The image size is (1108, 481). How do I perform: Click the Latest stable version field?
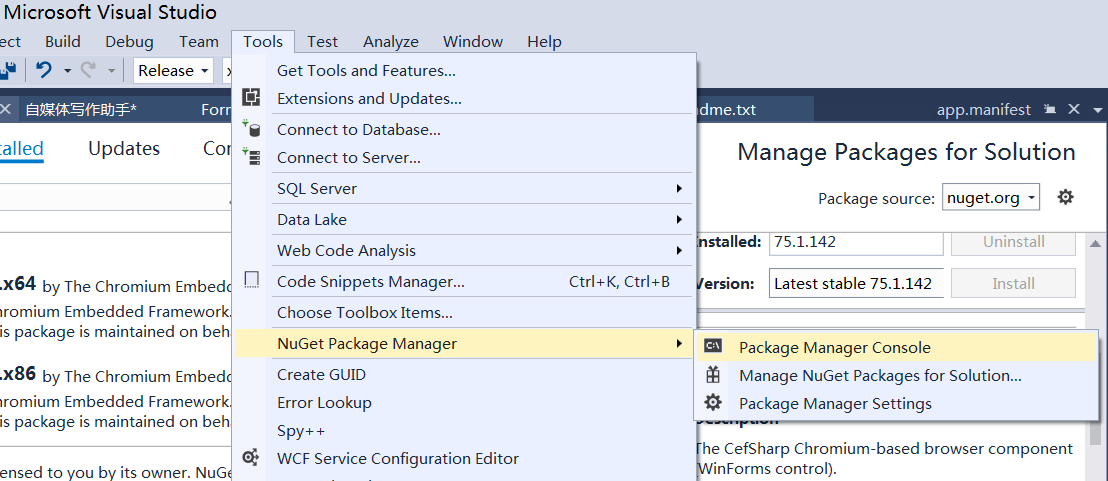point(855,283)
